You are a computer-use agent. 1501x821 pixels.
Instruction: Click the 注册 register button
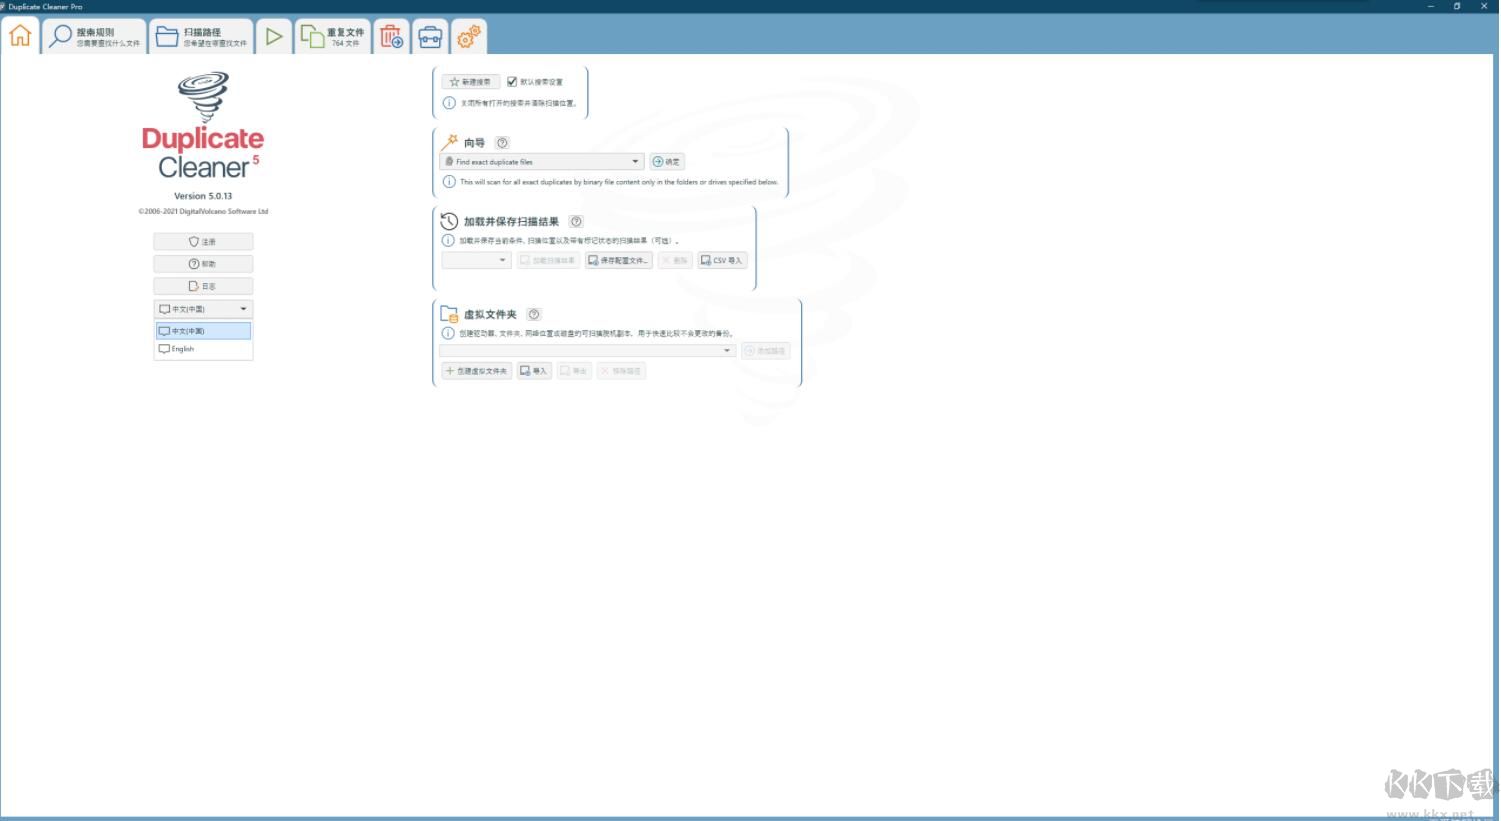203,241
